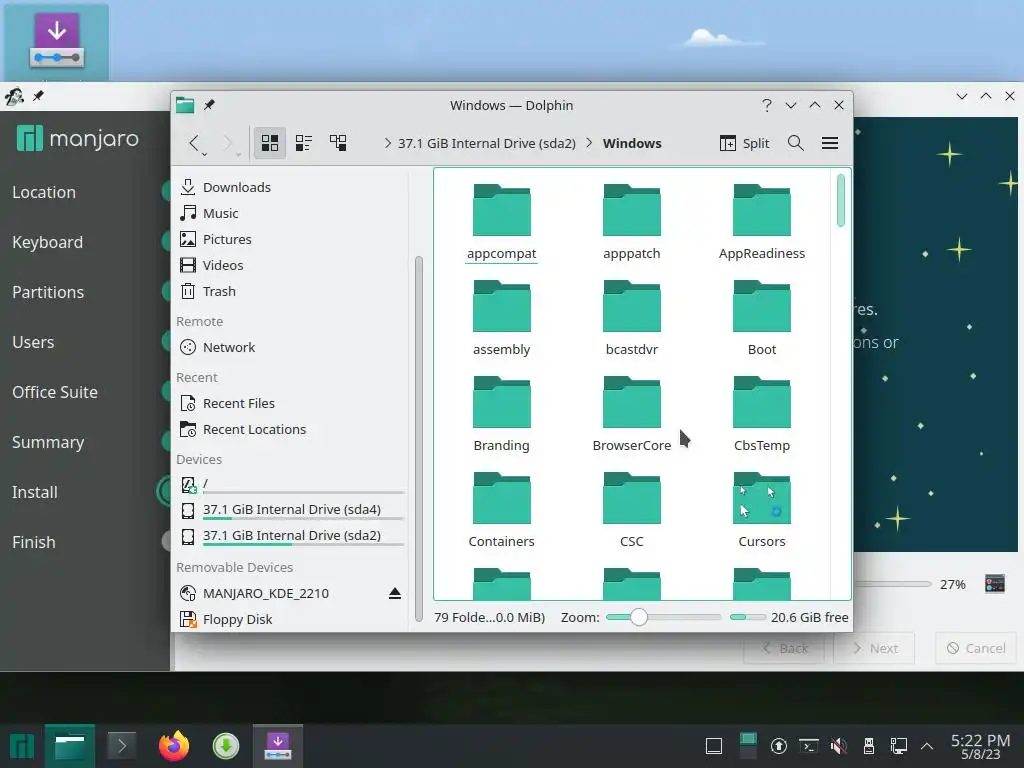Image resolution: width=1024 pixels, height=768 pixels.
Task: Select BrowserCore folder
Action: pyautogui.click(x=632, y=415)
